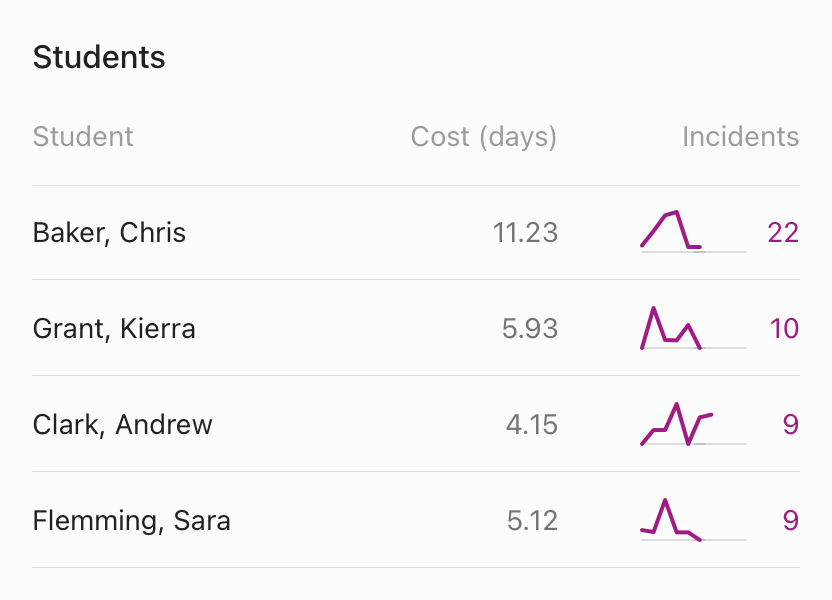Sort by the Incidents column header

[740, 137]
